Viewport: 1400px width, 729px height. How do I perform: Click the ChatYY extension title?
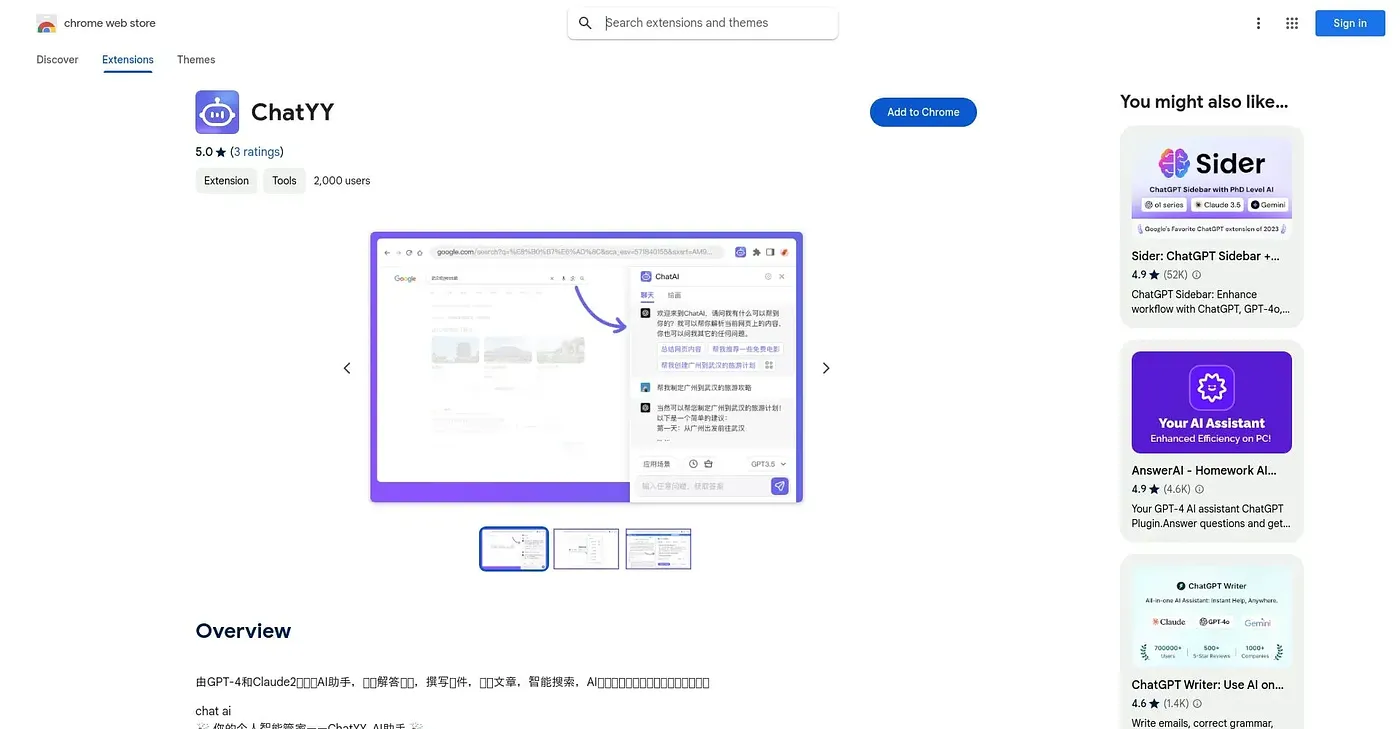292,112
